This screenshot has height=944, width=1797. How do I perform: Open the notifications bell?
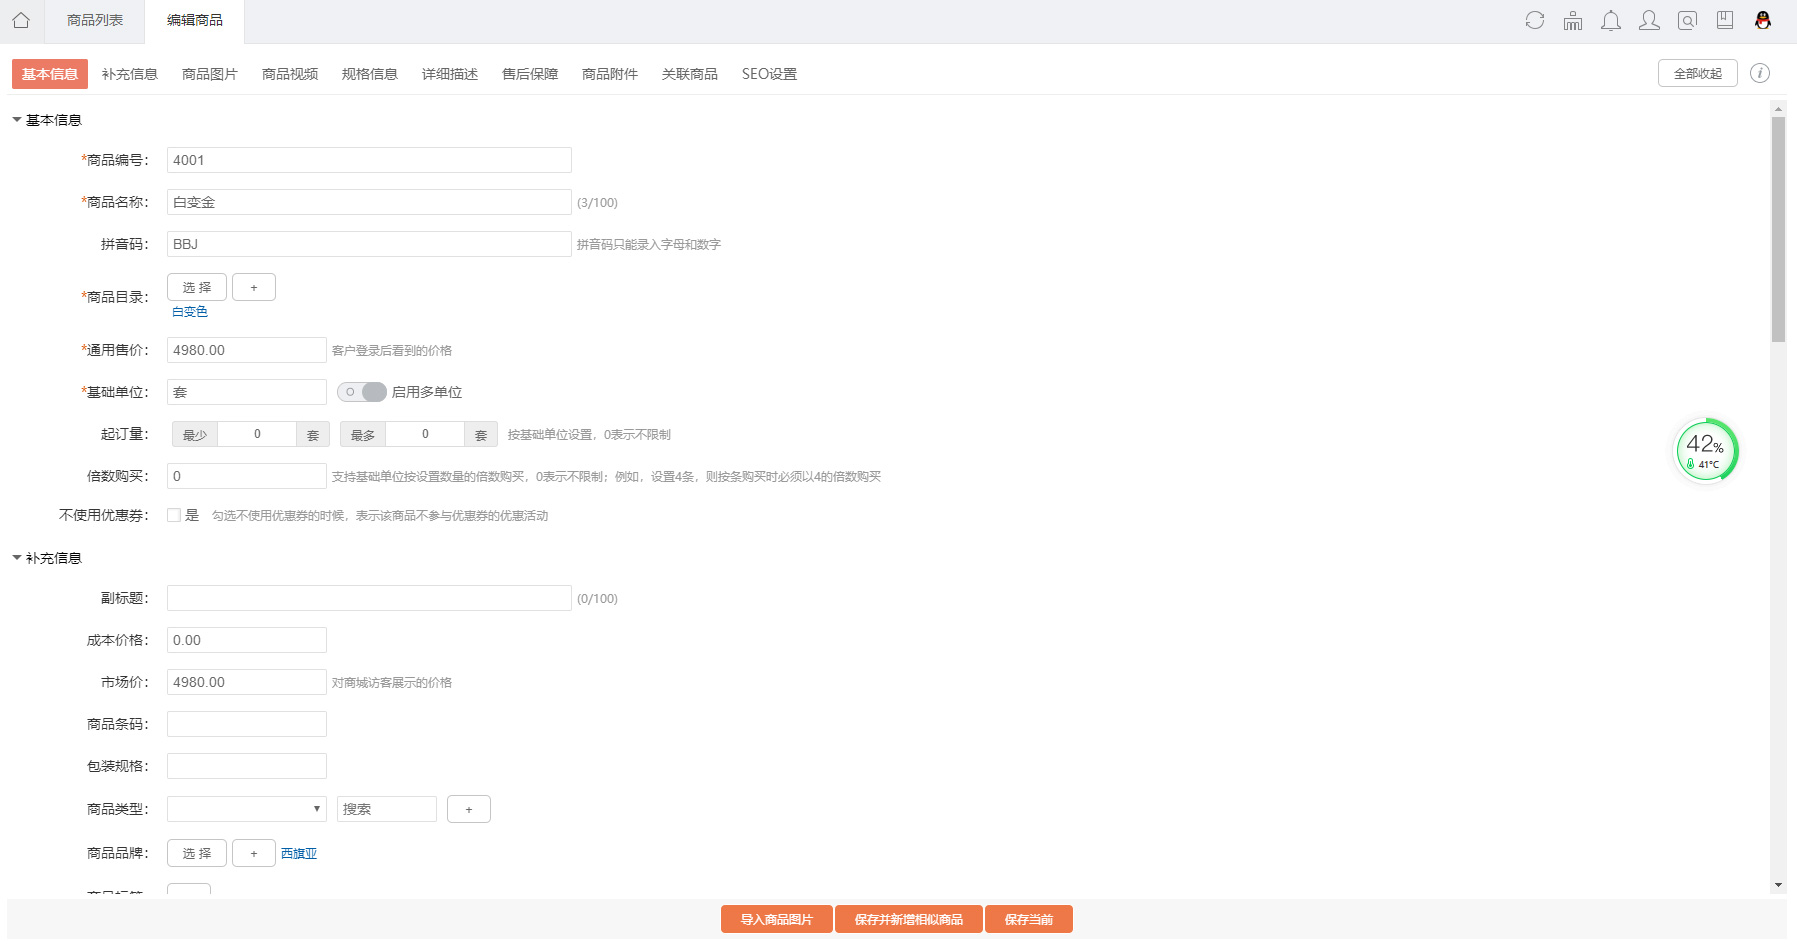pyautogui.click(x=1611, y=20)
